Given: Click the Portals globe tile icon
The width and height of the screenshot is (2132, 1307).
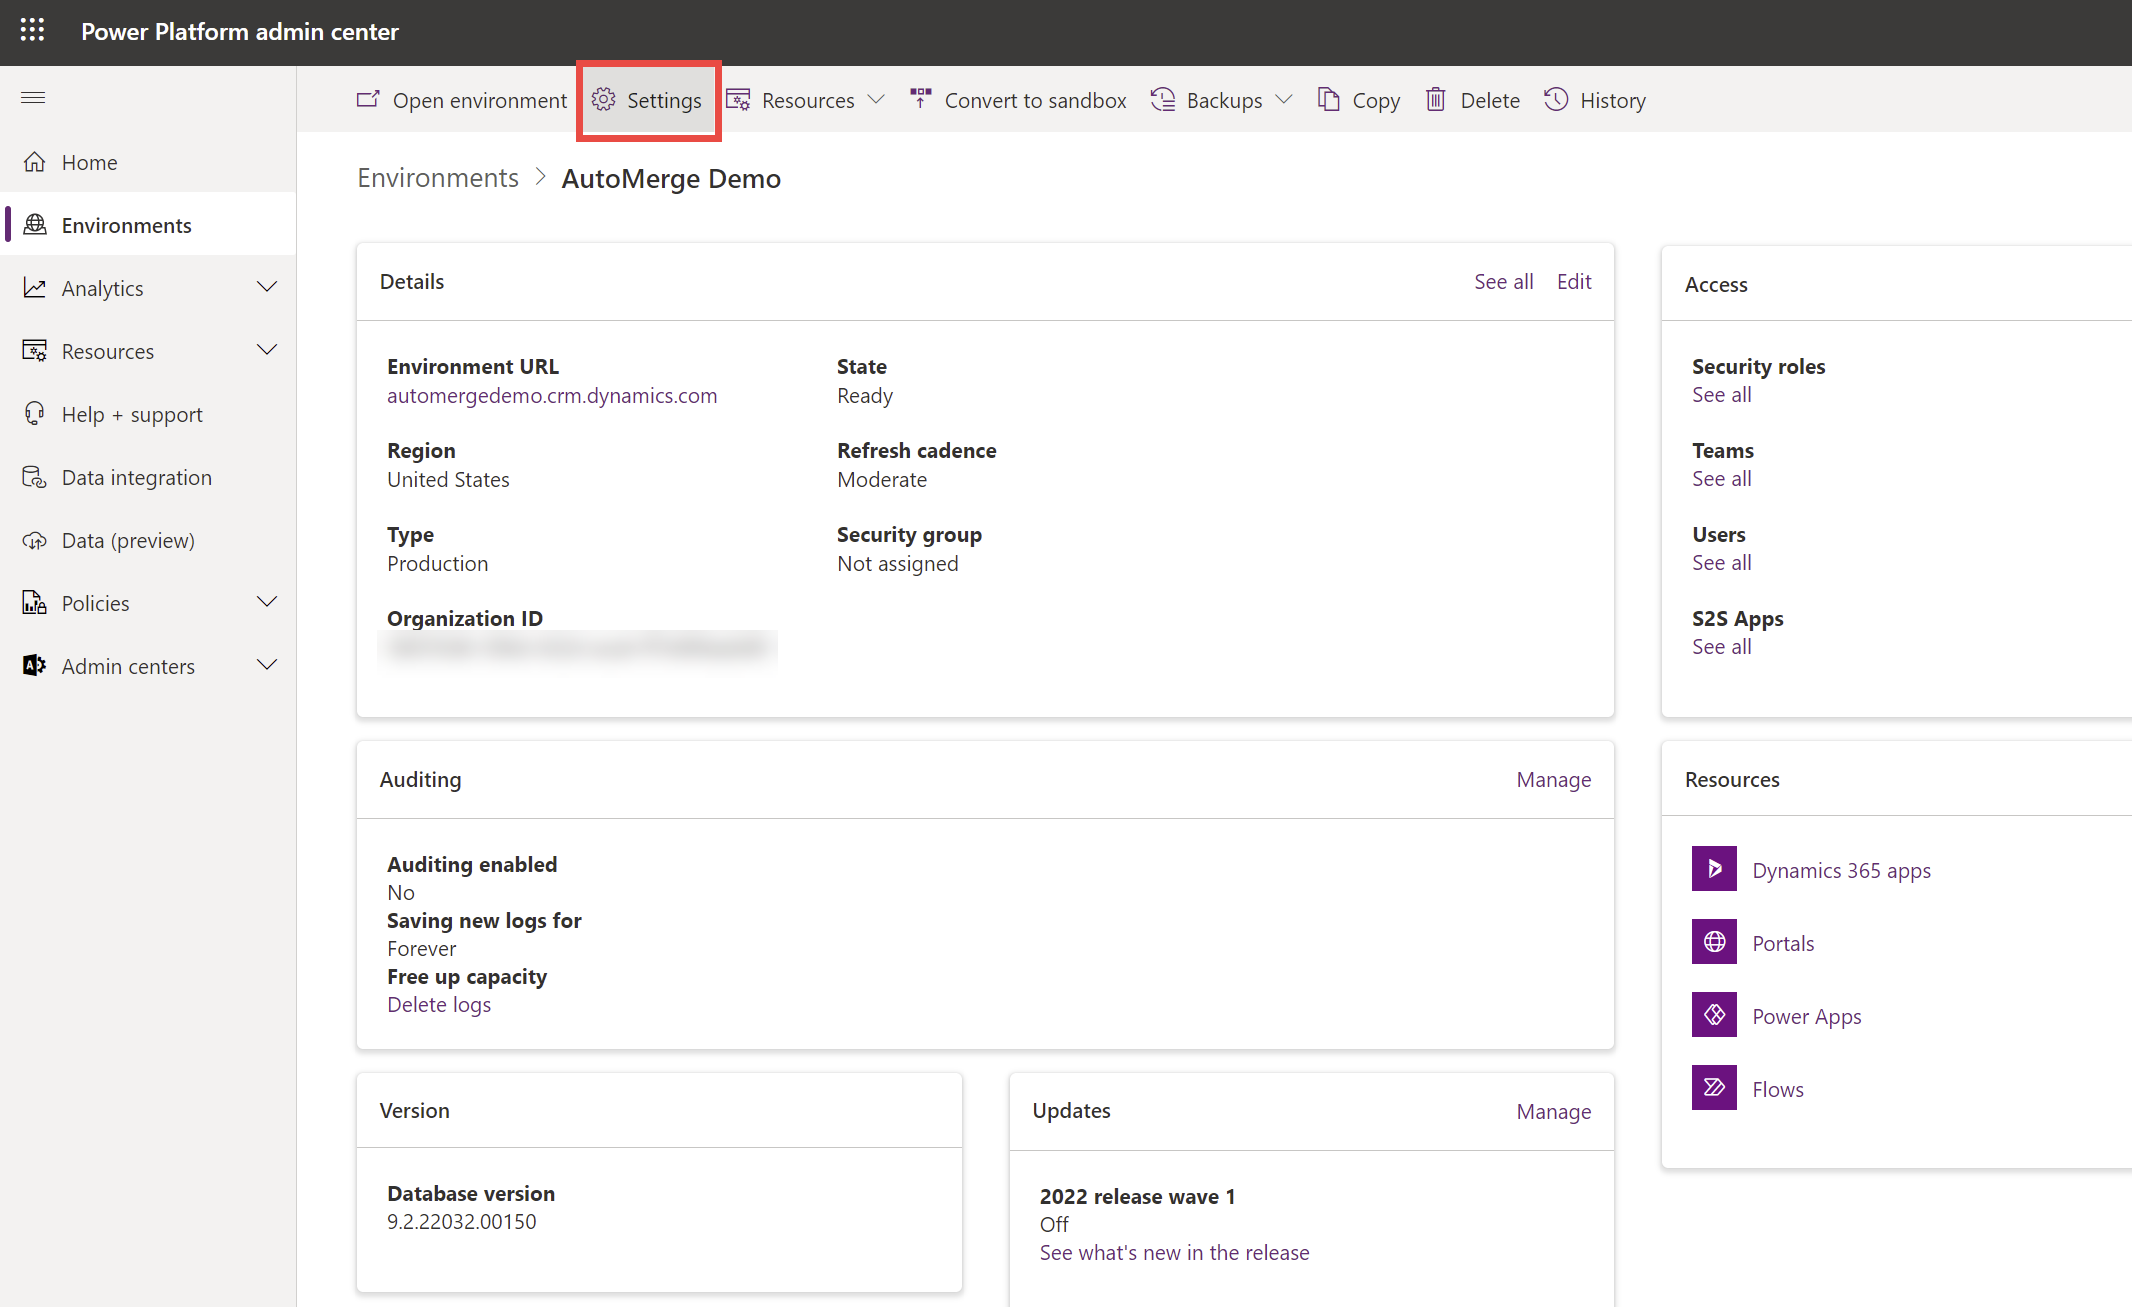Looking at the screenshot, I should click(x=1714, y=941).
